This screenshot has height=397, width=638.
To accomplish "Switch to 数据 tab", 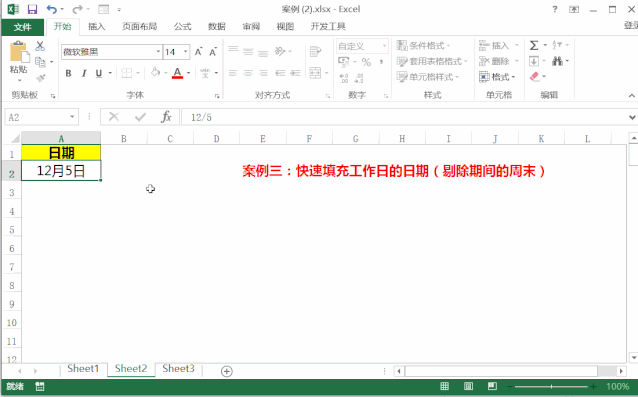I will click(216, 26).
